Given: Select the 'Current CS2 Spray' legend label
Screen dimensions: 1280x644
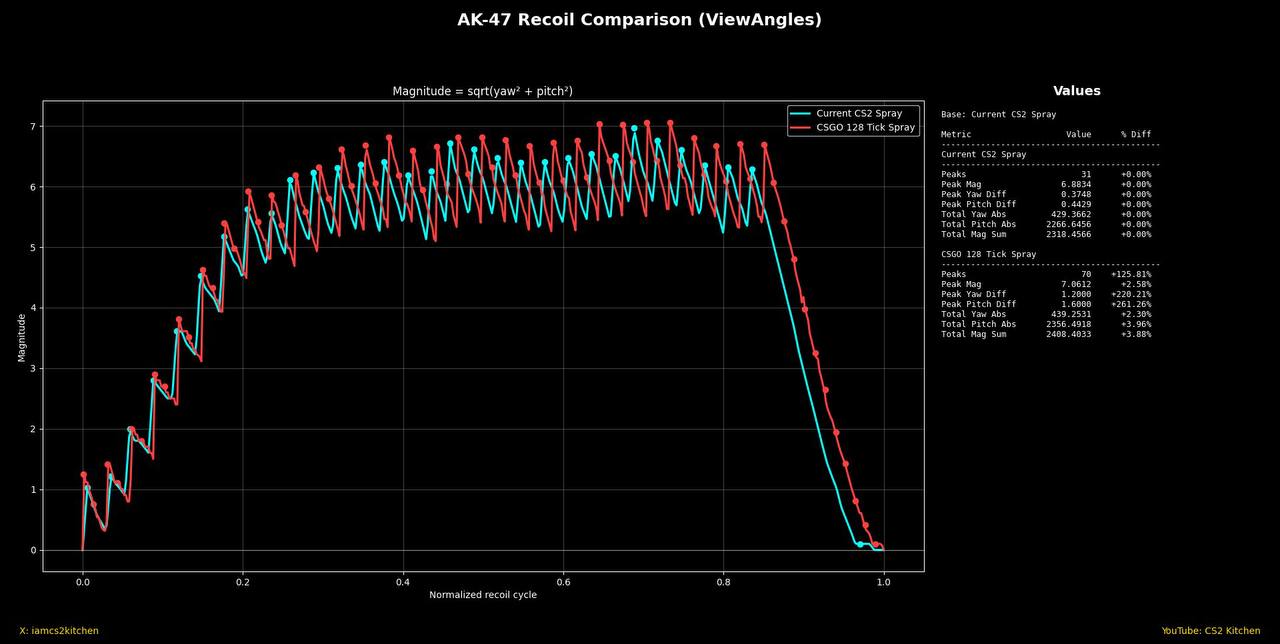Looking at the screenshot, I should 859,114.
